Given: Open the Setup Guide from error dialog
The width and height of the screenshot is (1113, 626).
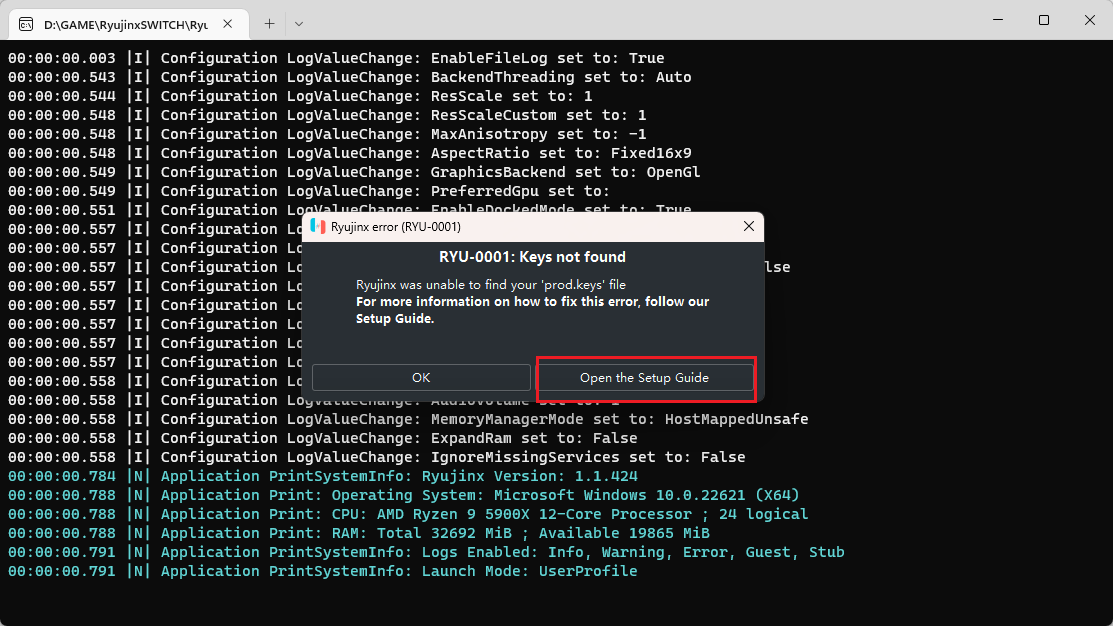Looking at the screenshot, I should pyautogui.click(x=645, y=378).
